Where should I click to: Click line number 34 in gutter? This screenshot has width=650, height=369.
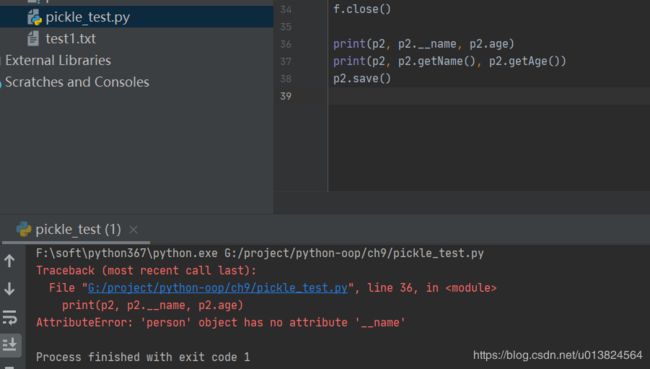tap(286, 9)
